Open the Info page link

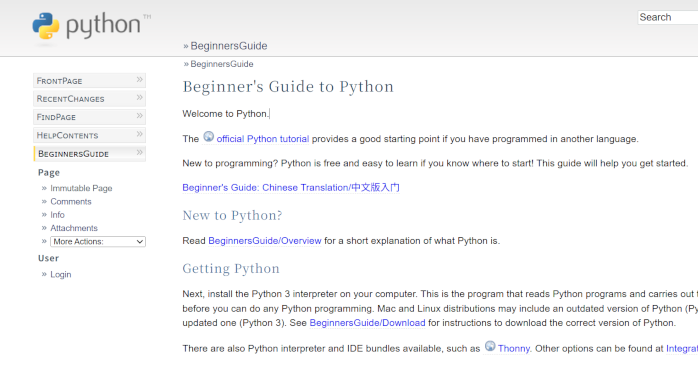(x=57, y=215)
